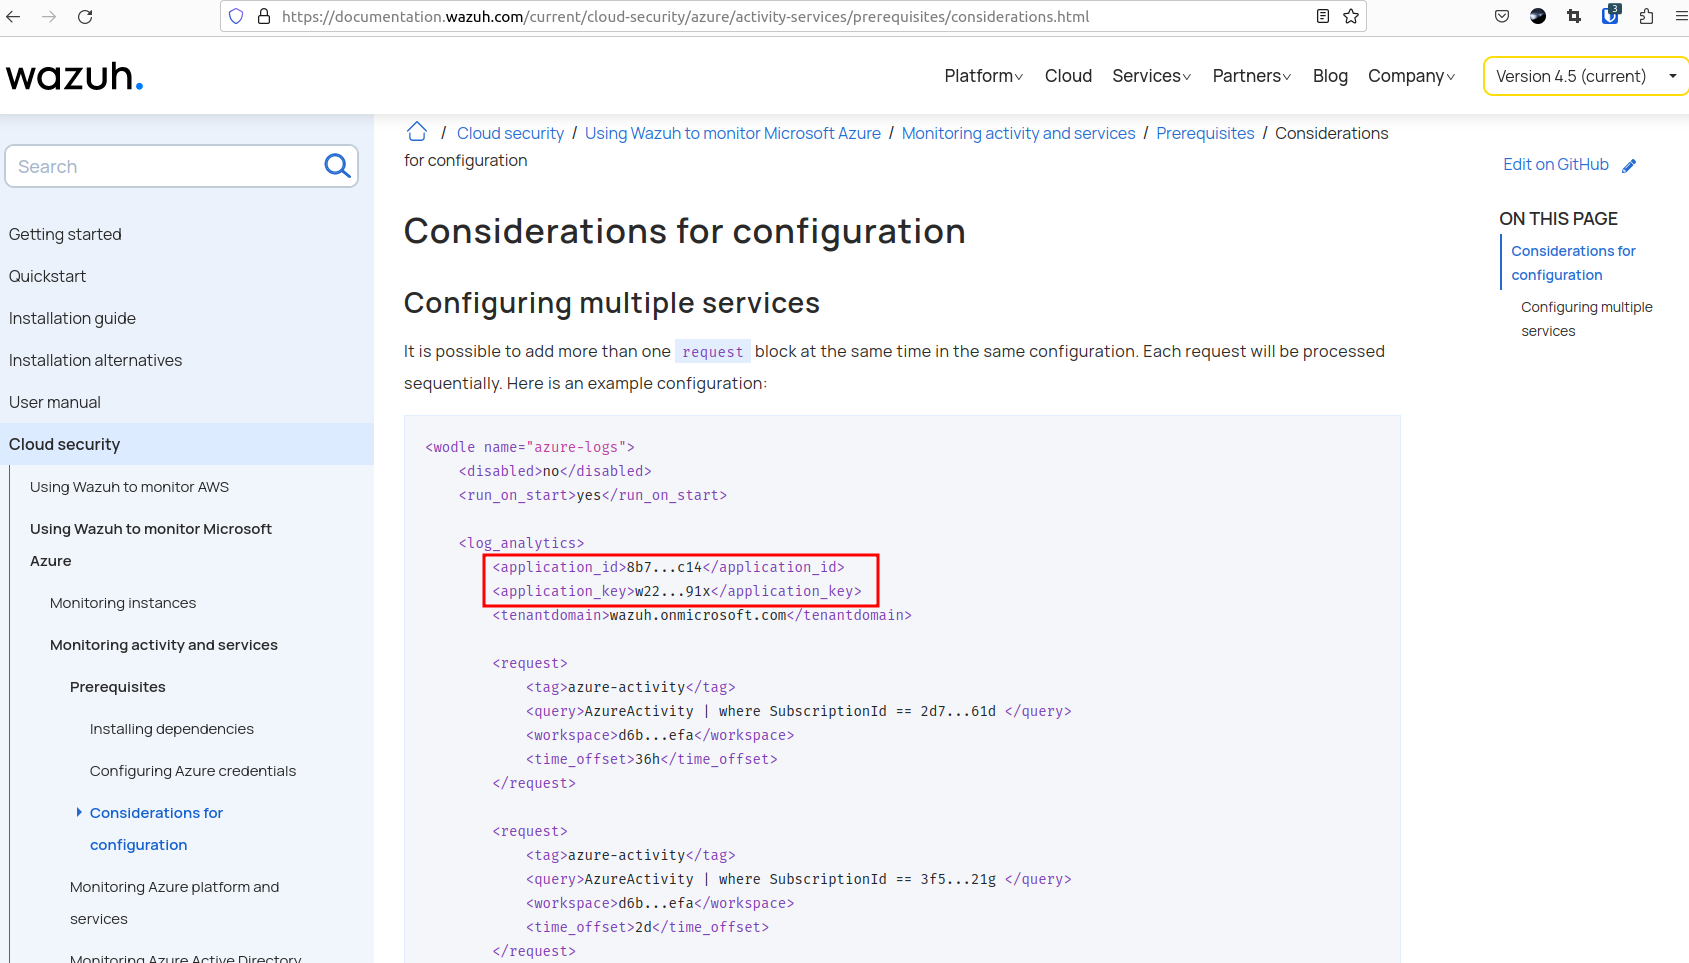
Task: Open Installing dependencies sidebar item
Action: click(172, 729)
